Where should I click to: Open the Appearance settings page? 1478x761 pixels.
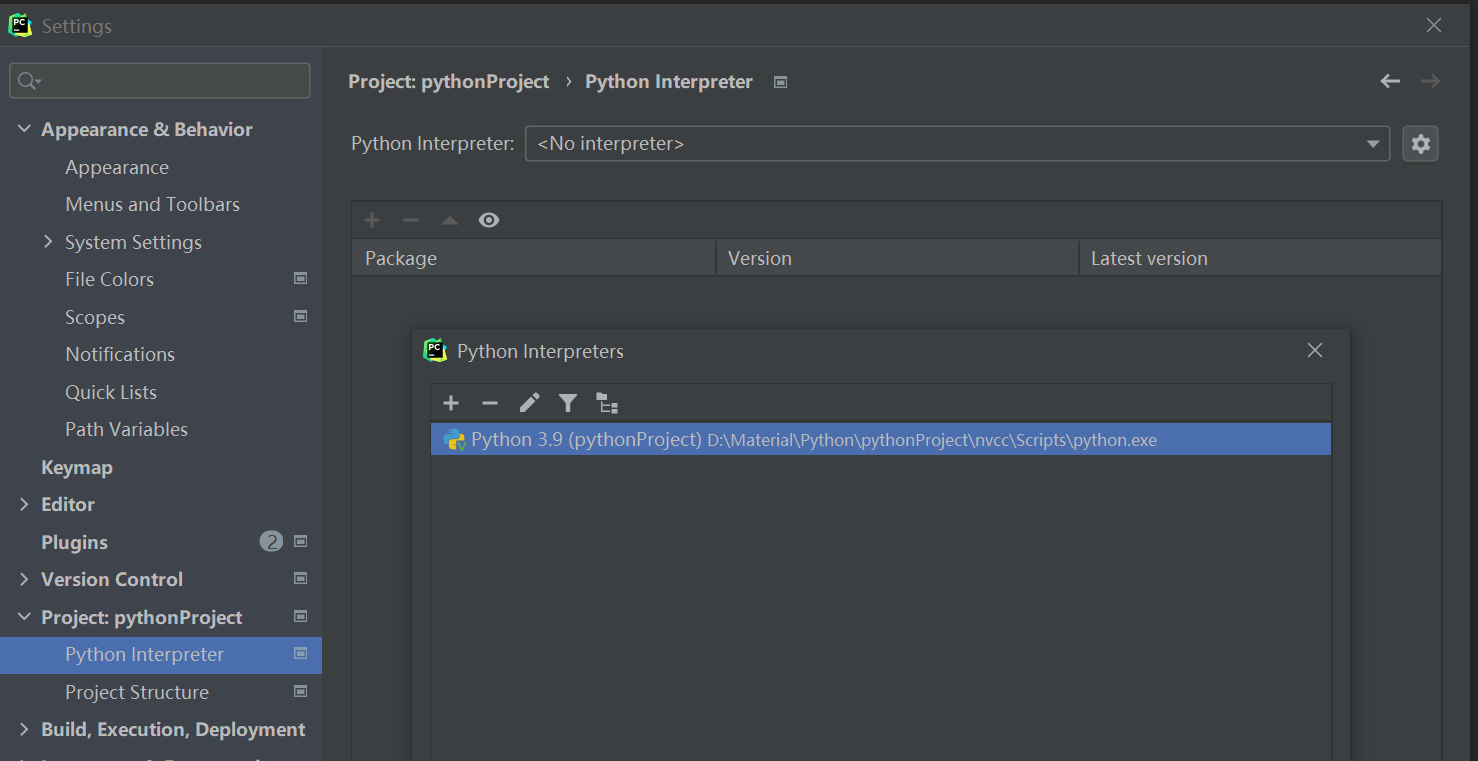coord(117,167)
